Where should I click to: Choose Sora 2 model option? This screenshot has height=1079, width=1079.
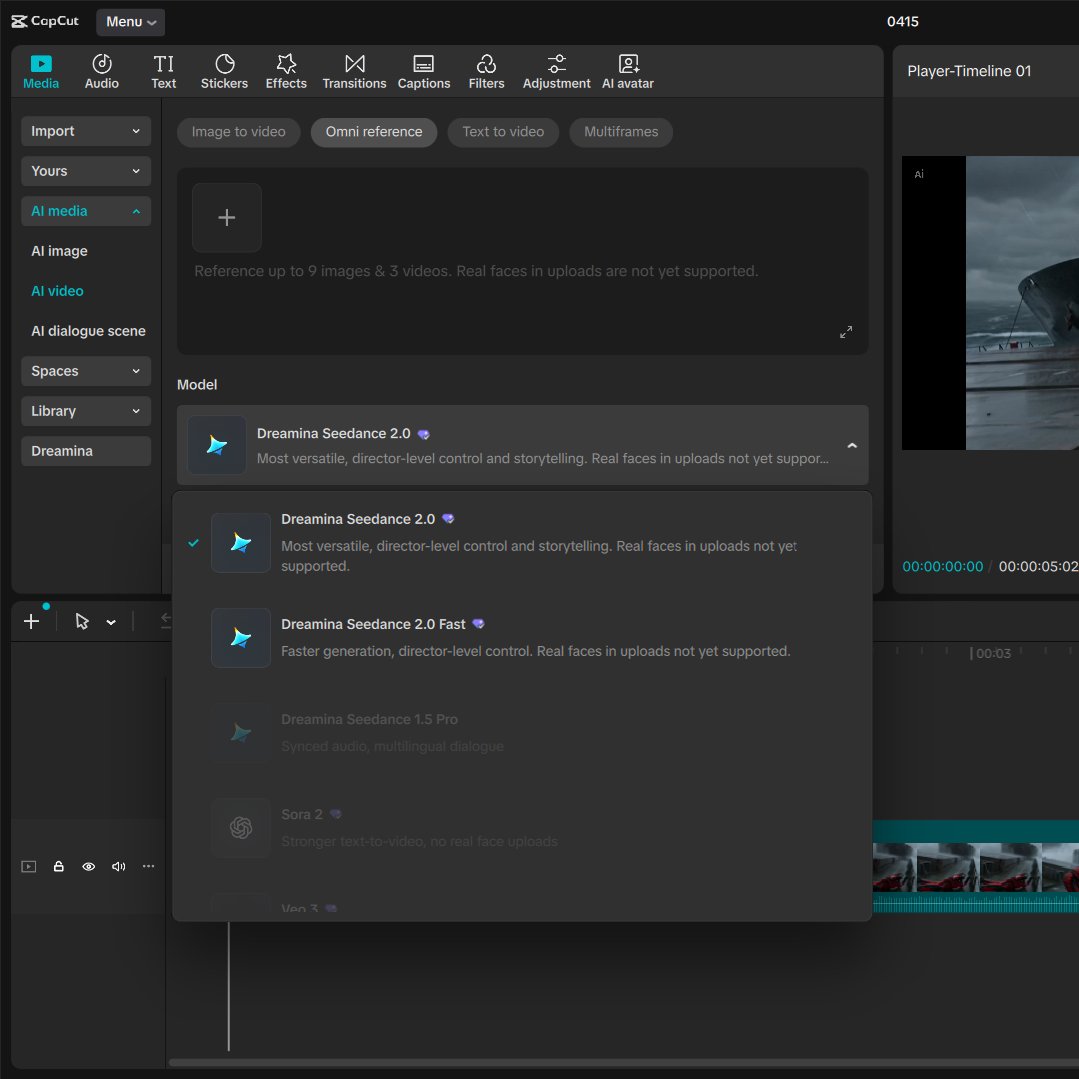coord(522,828)
